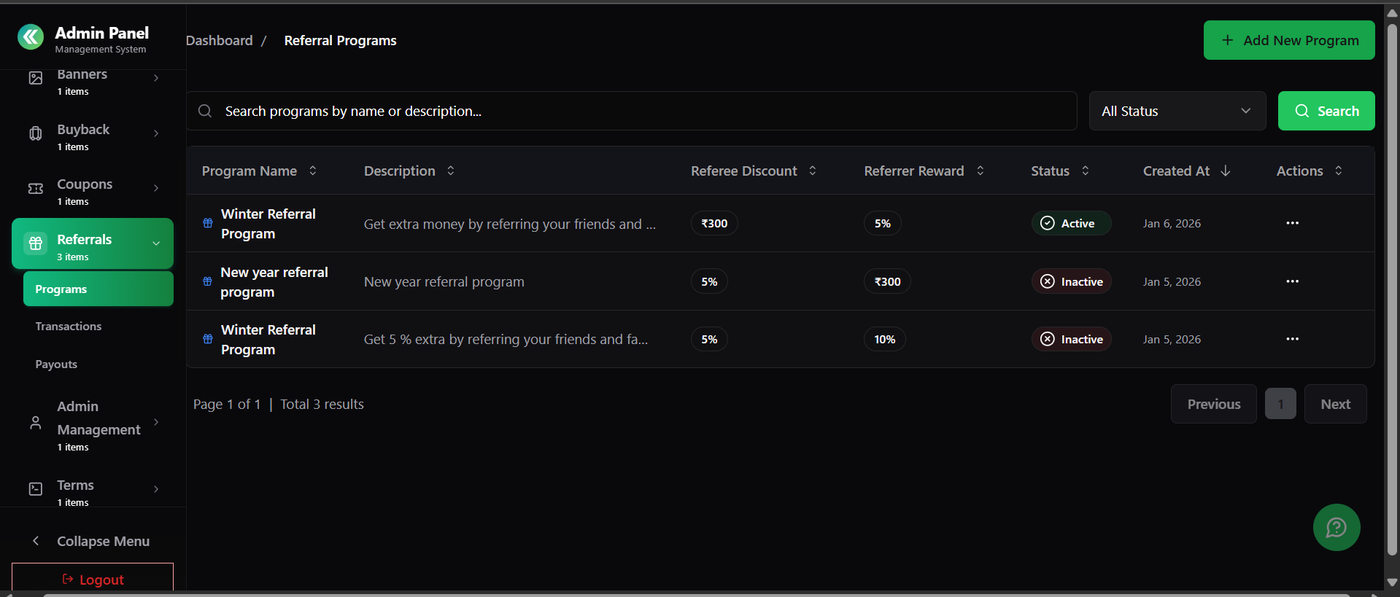Click the Coupons ticket icon
This screenshot has width=1400, height=597.
pos(36,188)
